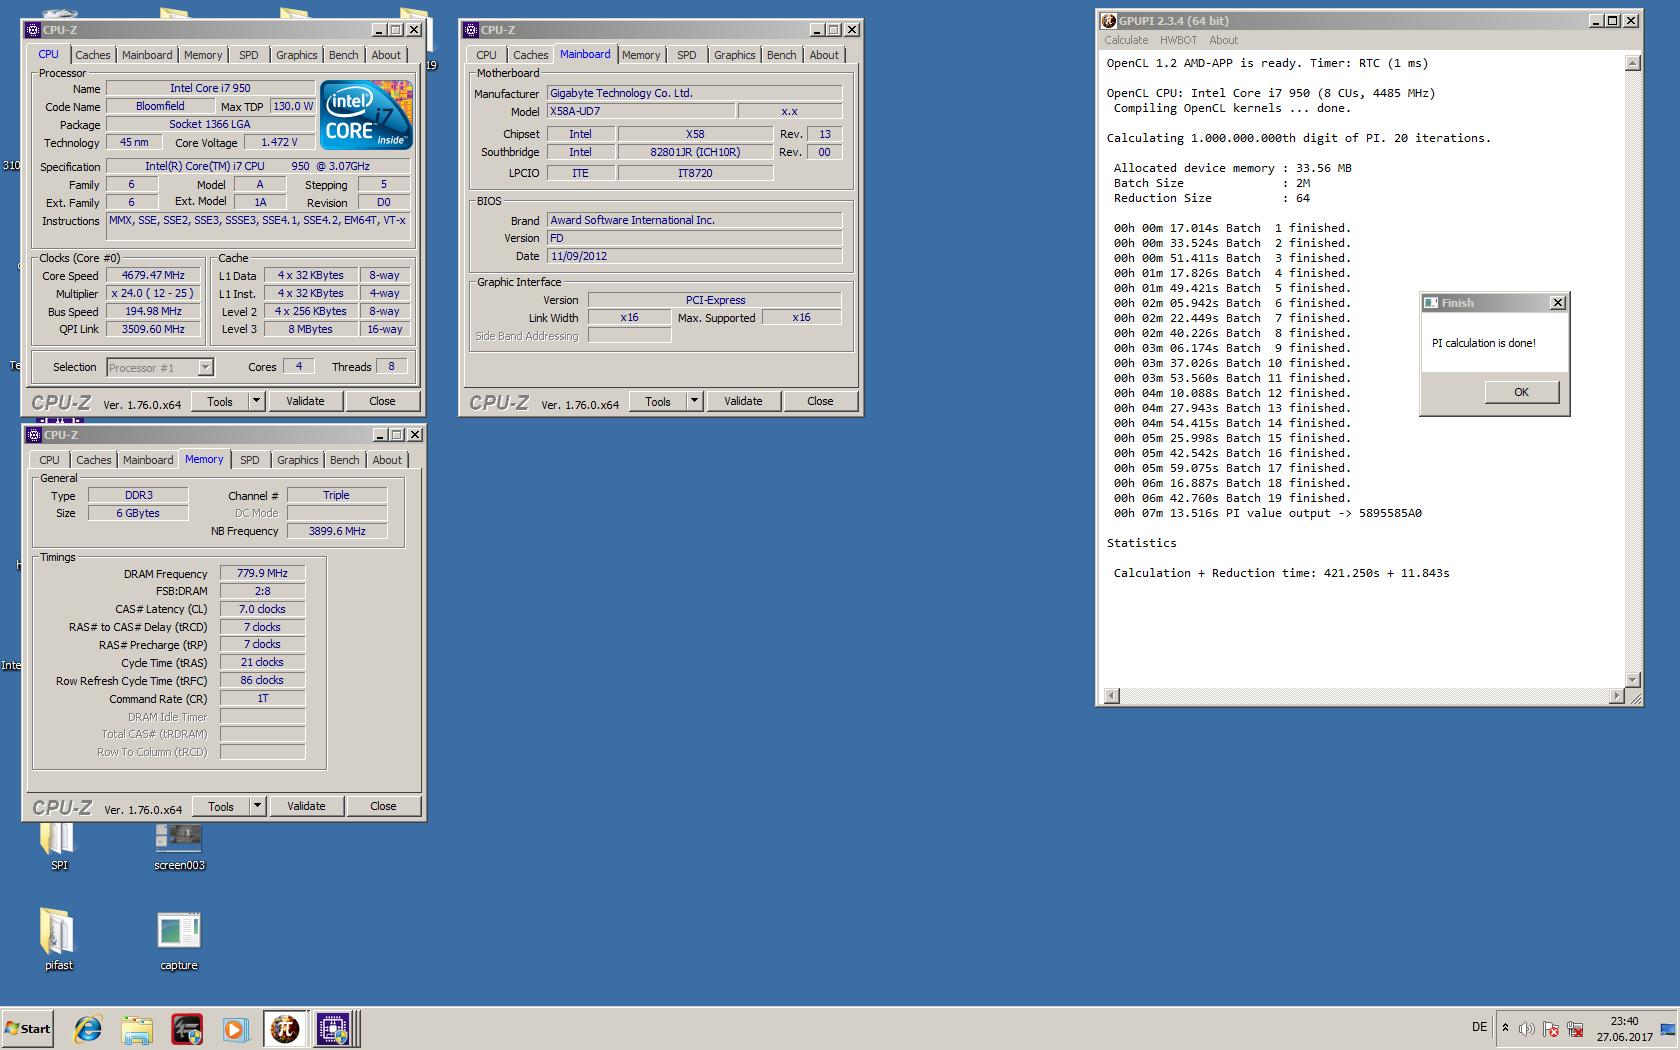Switch to GPUPI pi icon in taskbar

(285, 1028)
